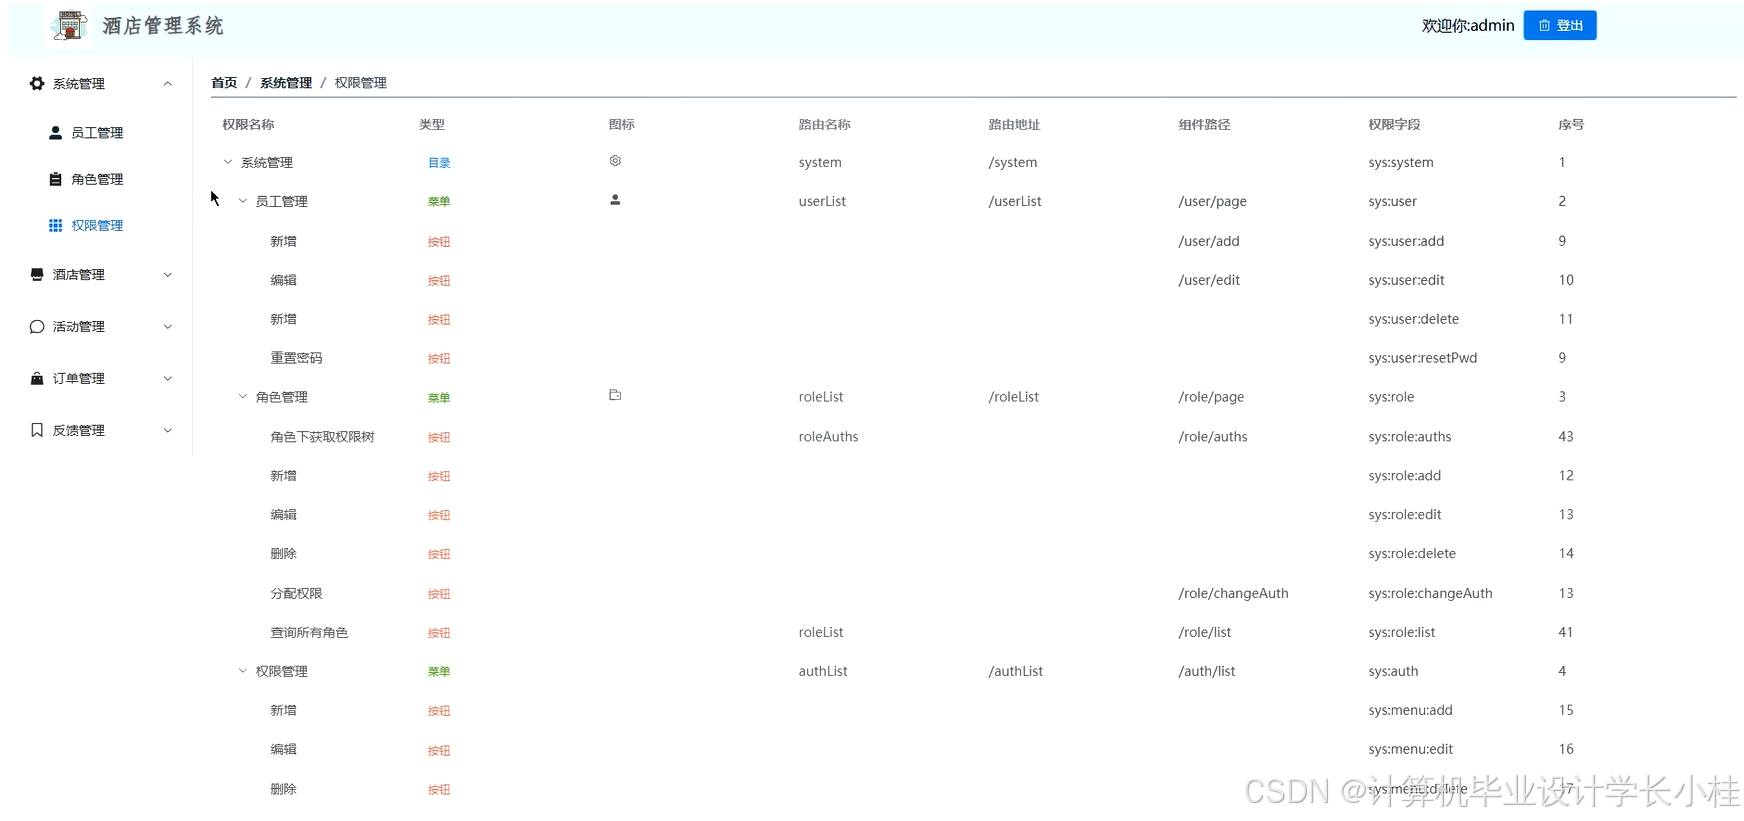Click the sys:role:auths permission cell
This screenshot has width=1744, height=821.
coord(1410,437)
